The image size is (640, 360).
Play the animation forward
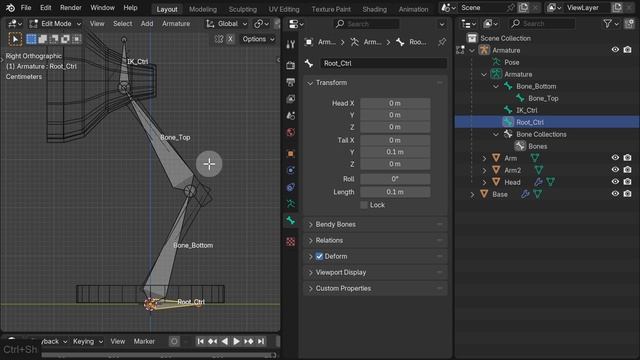click(236, 341)
